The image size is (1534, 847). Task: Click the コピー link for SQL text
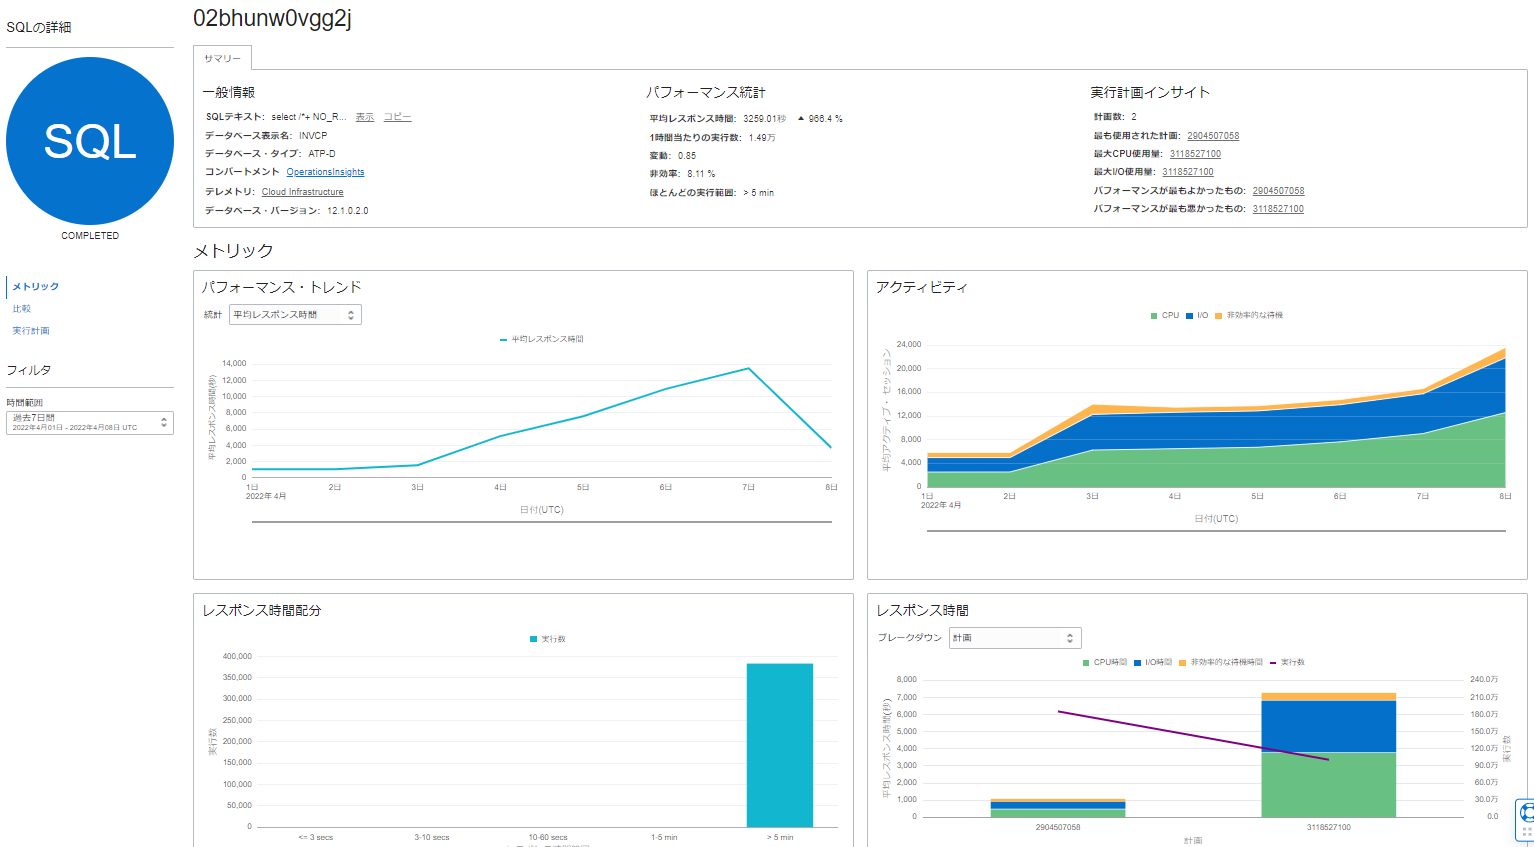coord(397,117)
